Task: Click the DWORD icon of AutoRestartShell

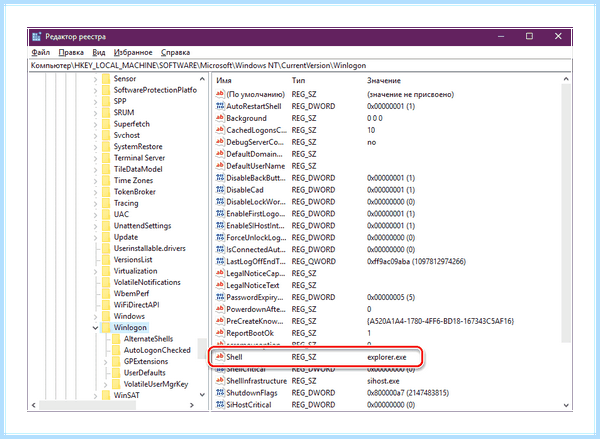Action: click(x=220, y=106)
